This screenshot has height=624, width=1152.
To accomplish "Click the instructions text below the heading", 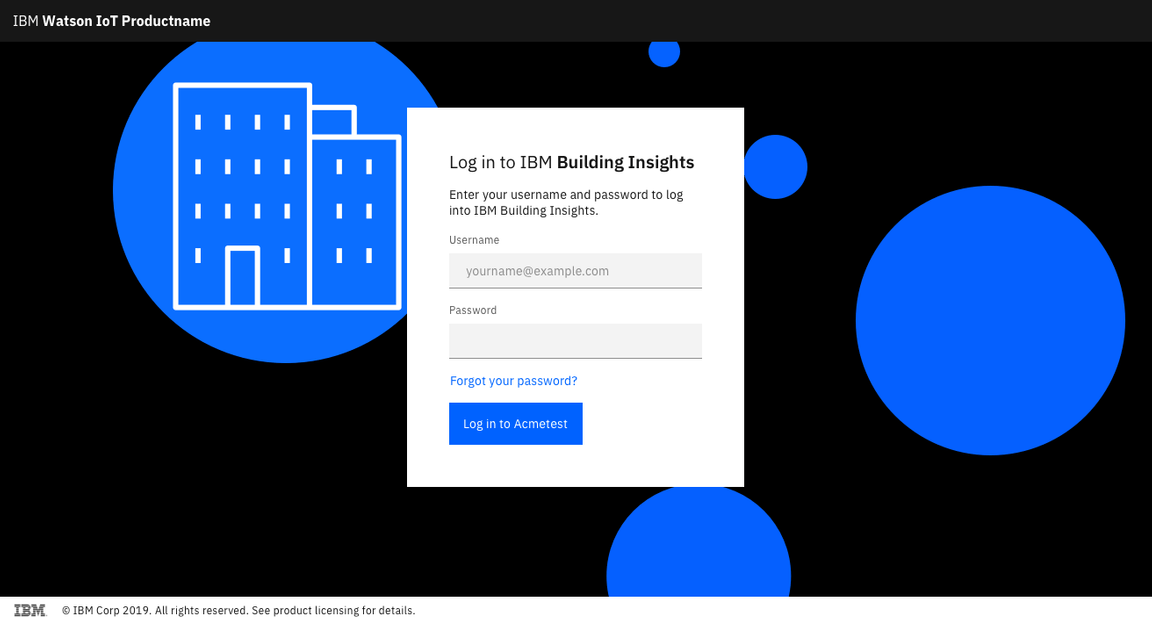I will [x=565, y=202].
